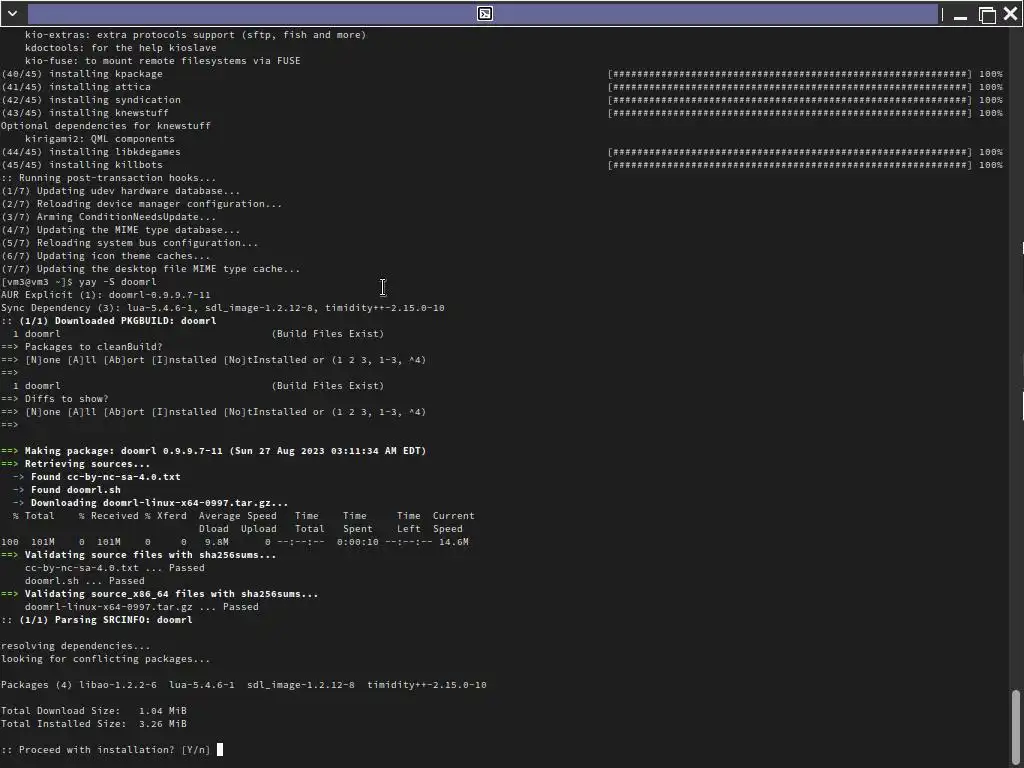Click the killbots install progress bar
Screen dimensions: 1024x768
[x=790, y=165]
